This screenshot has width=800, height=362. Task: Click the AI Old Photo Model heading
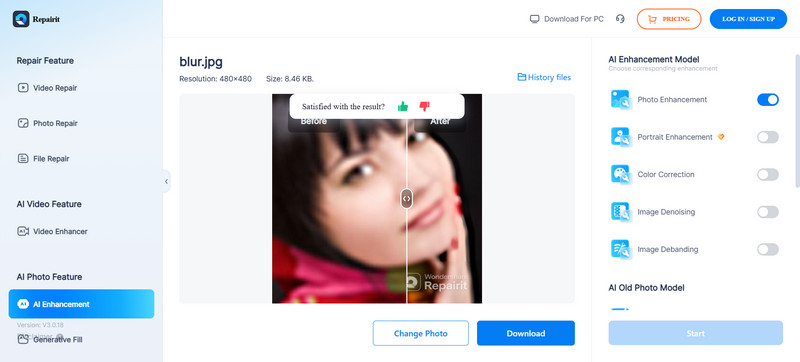(646, 288)
